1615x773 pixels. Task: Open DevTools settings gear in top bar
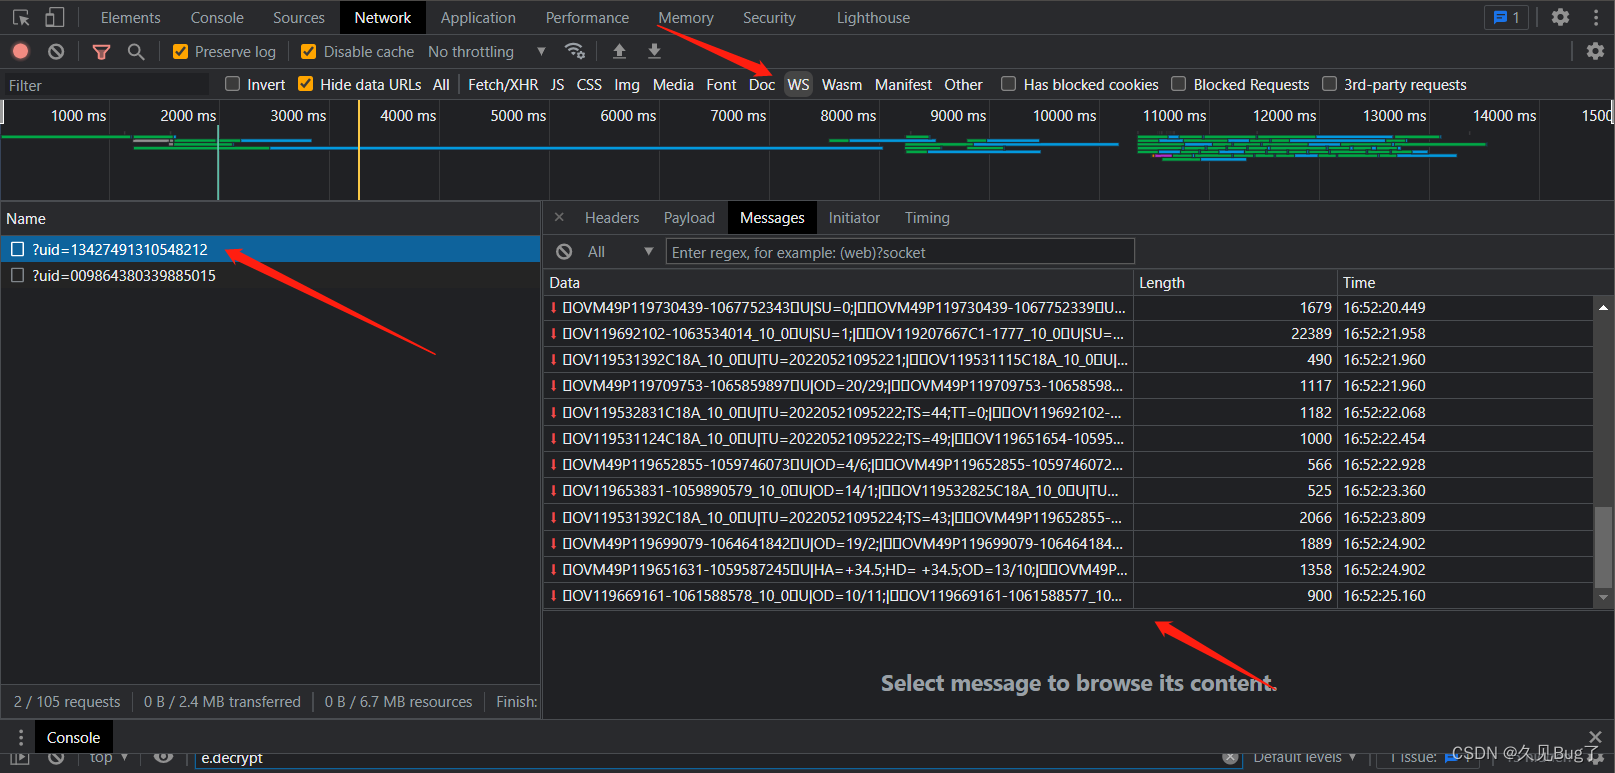1560,17
